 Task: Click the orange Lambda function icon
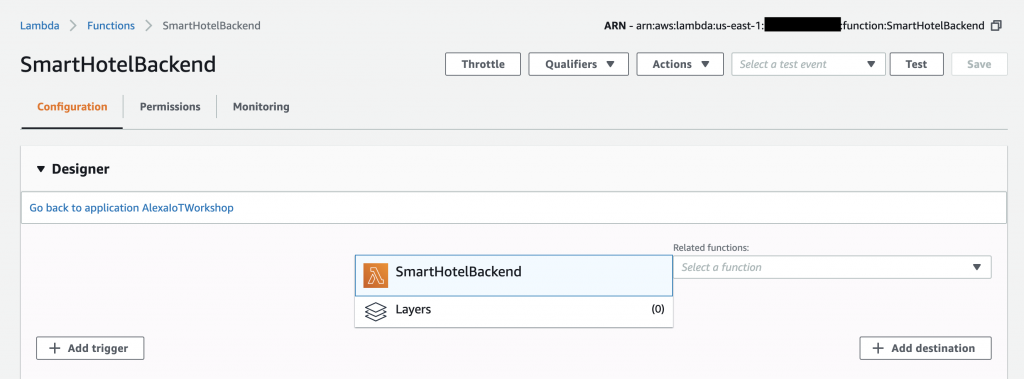coord(376,276)
